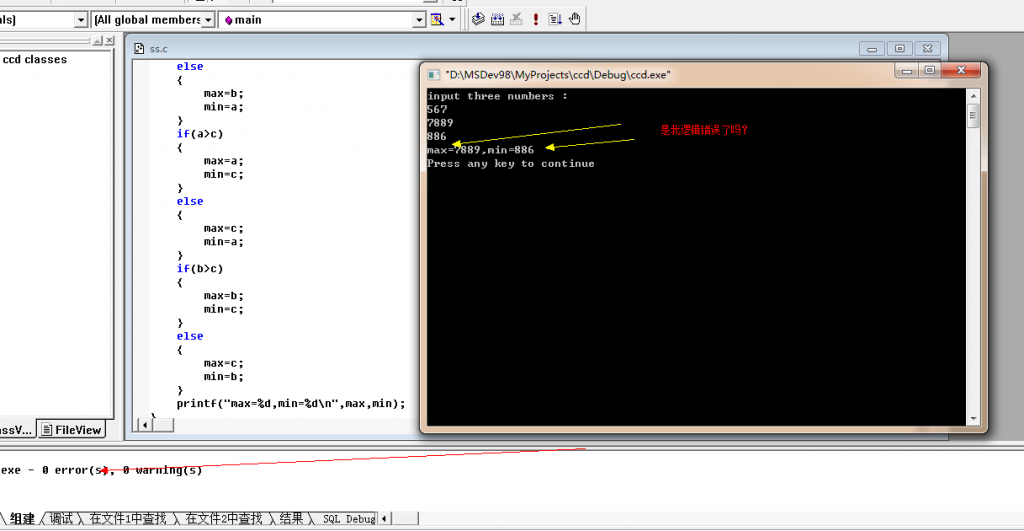
Task: Open the 组建 output tab
Action: pyautogui.click(x=22, y=519)
